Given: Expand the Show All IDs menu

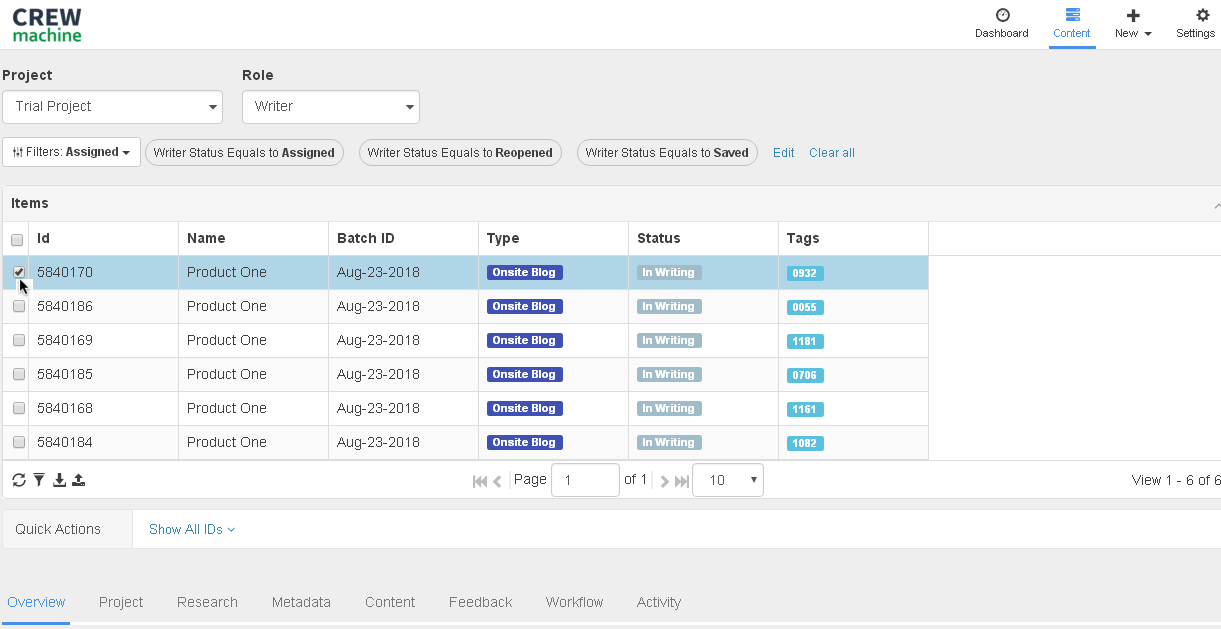Looking at the screenshot, I should coord(192,529).
